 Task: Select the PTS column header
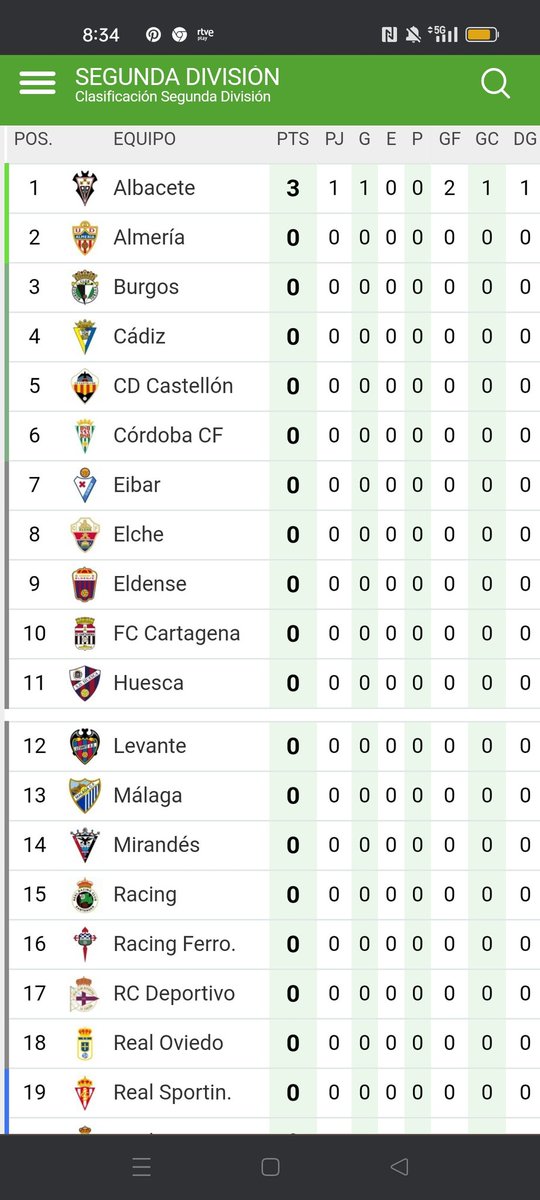293,139
